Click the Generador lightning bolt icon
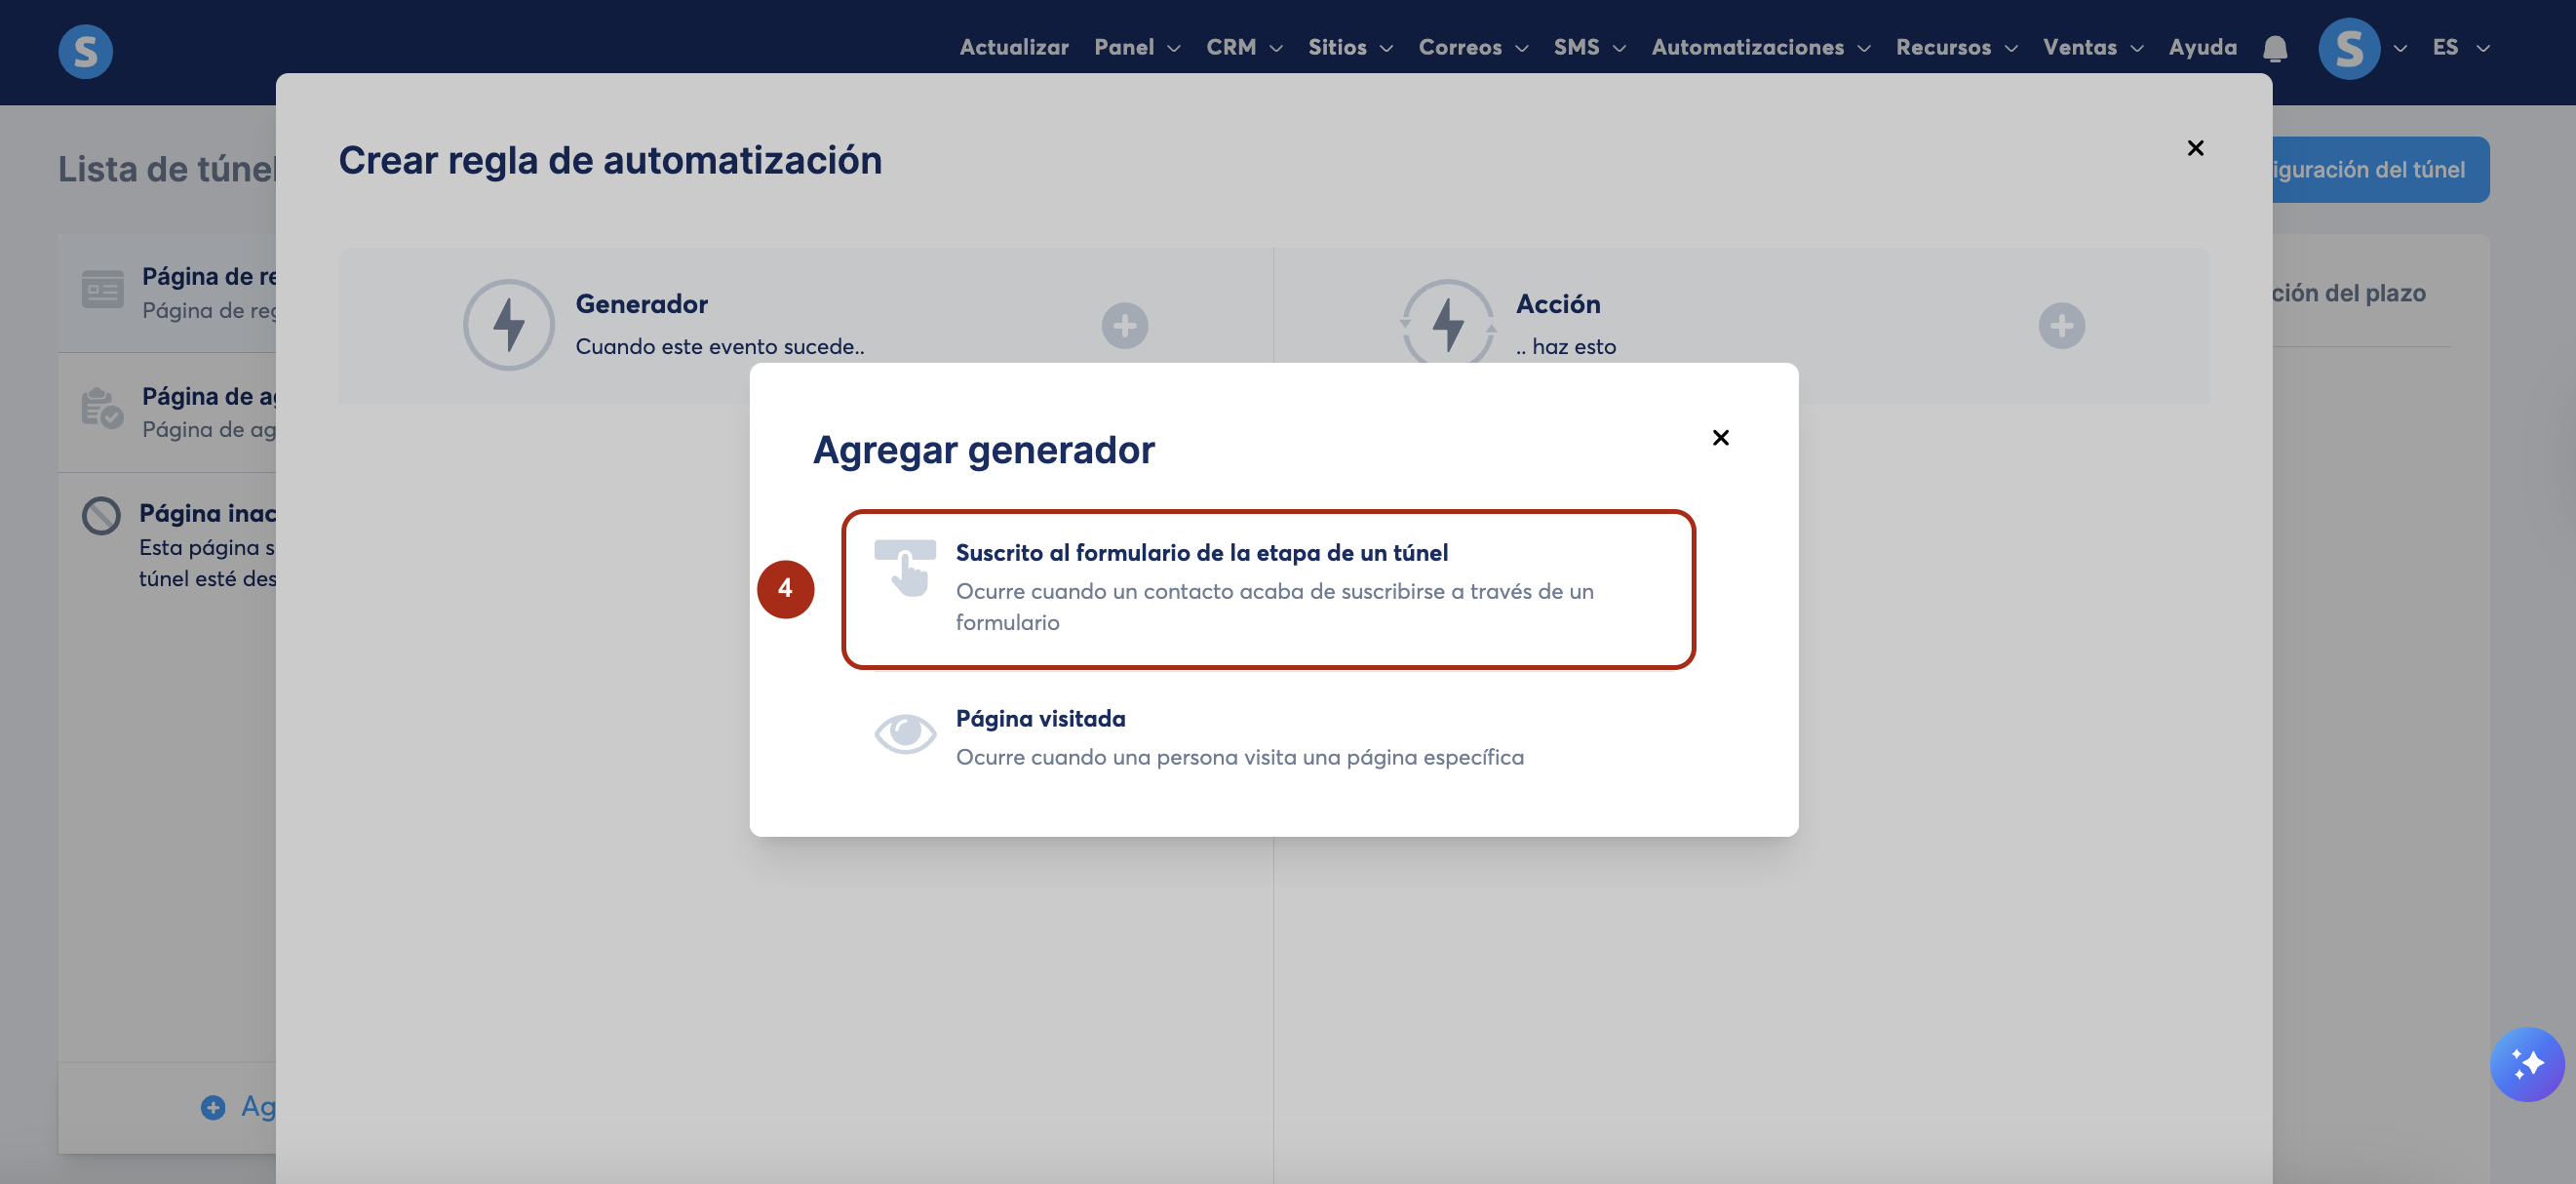This screenshot has width=2576, height=1184. [508, 325]
